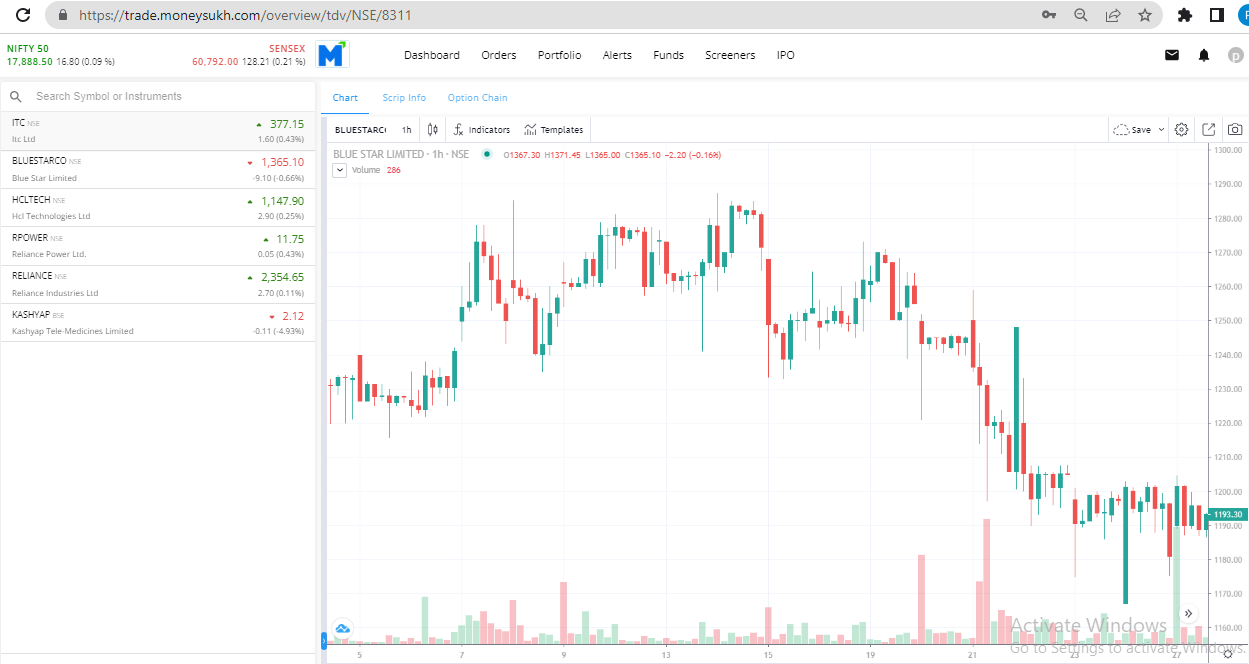
Task: Click the blue cloud logo on the chart
Action: (342, 628)
